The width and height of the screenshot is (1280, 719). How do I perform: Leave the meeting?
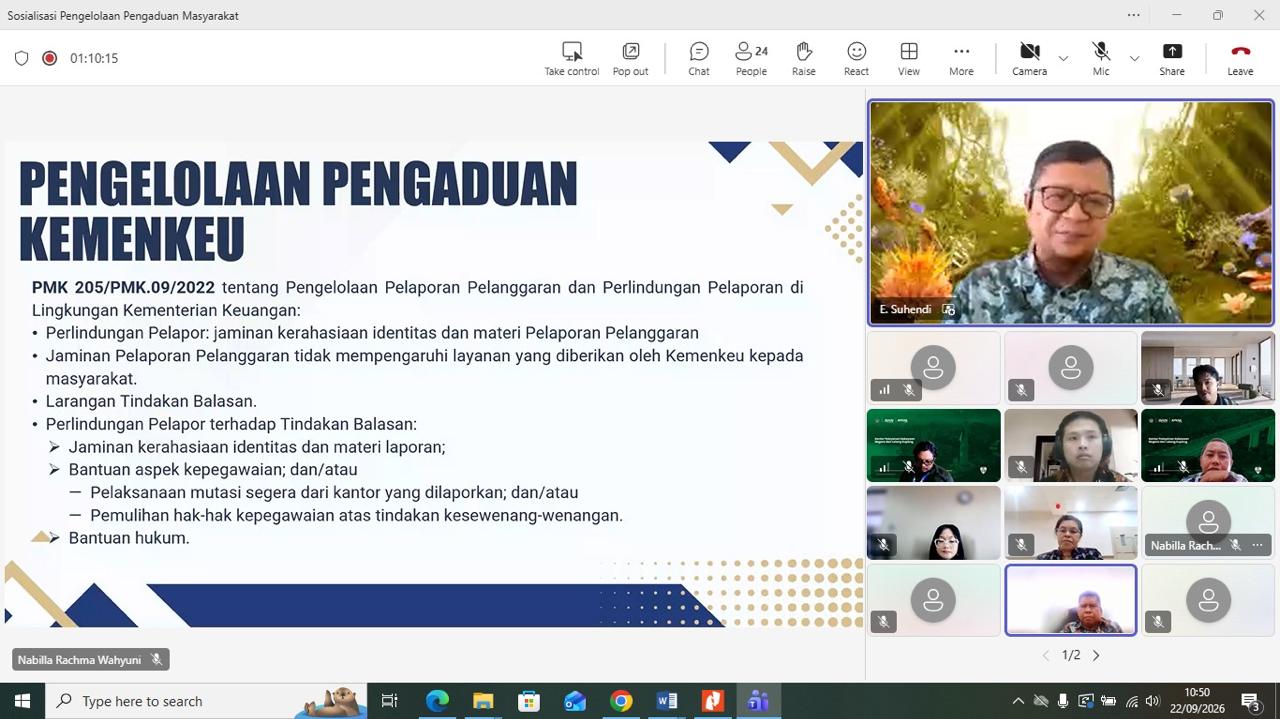1240,58
